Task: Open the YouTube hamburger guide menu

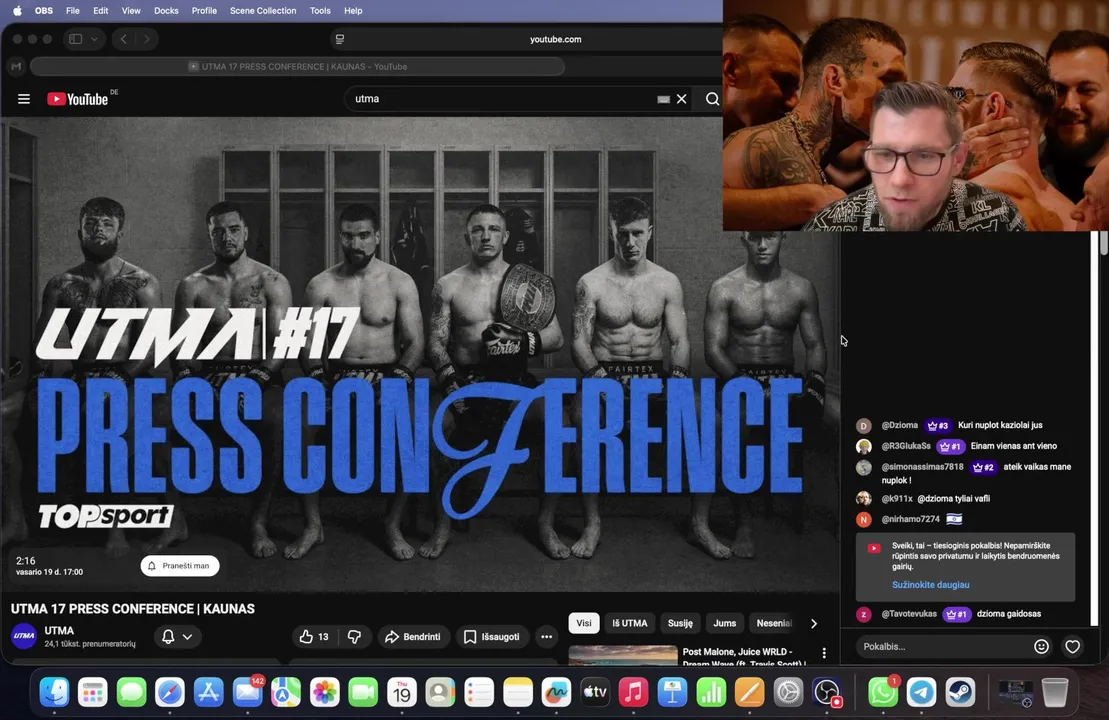Action: pyautogui.click(x=23, y=99)
